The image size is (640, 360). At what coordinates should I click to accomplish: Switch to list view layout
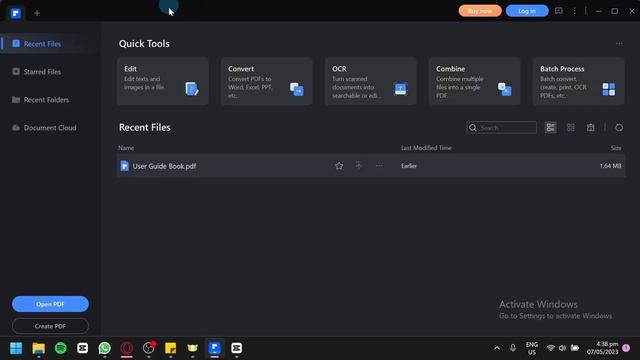tap(551, 128)
